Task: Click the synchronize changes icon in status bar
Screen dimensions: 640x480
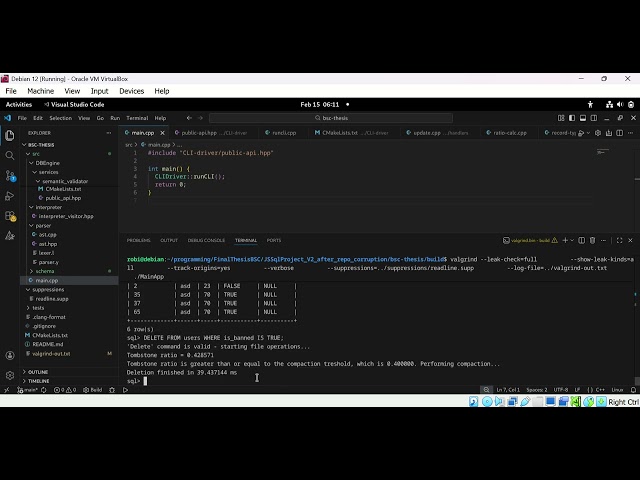Action: tap(44, 390)
